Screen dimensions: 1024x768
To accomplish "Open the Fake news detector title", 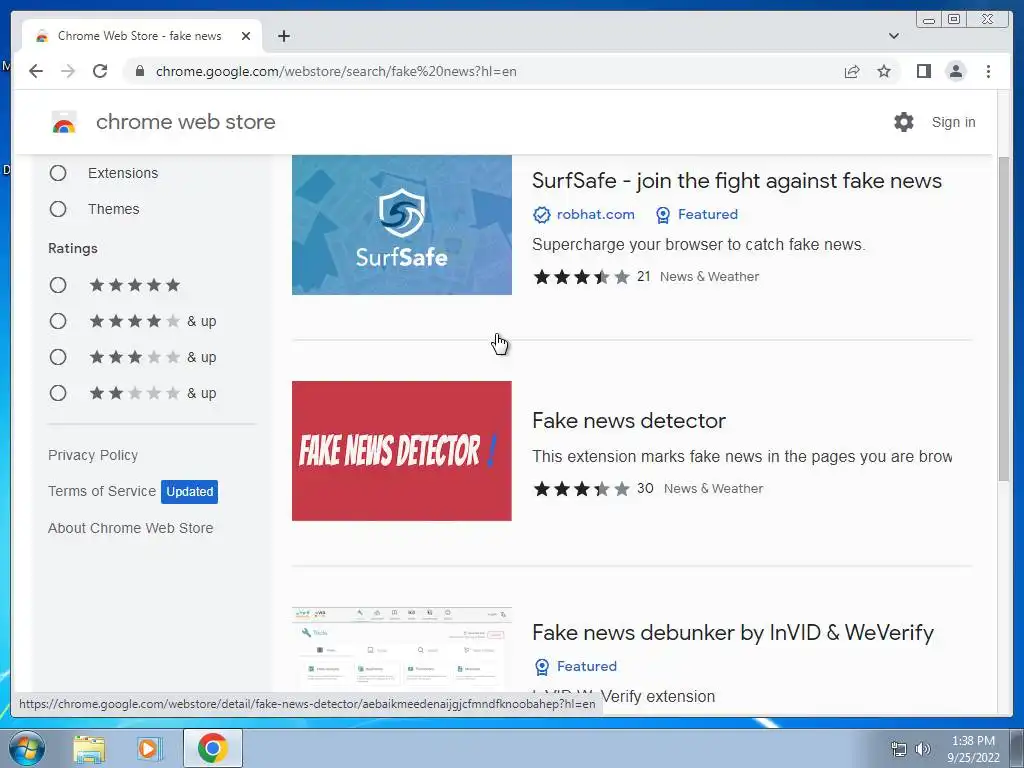I will [629, 421].
